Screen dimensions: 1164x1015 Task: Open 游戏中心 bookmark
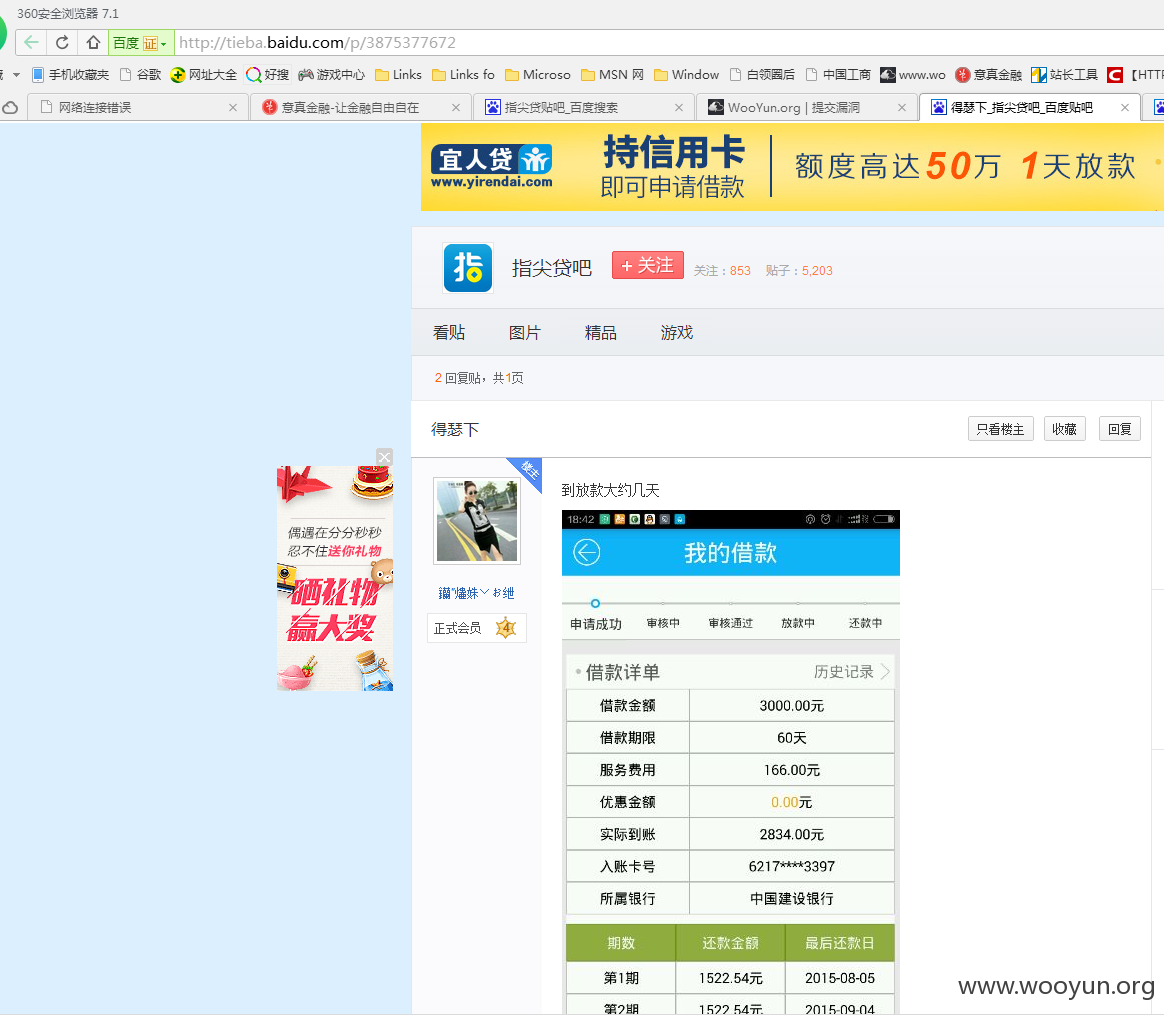tap(332, 74)
